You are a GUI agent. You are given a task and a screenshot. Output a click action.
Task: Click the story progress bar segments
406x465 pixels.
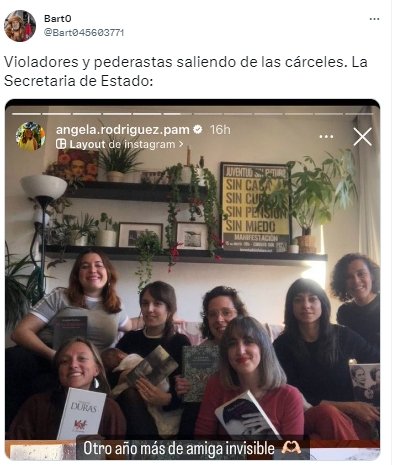(192, 114)
